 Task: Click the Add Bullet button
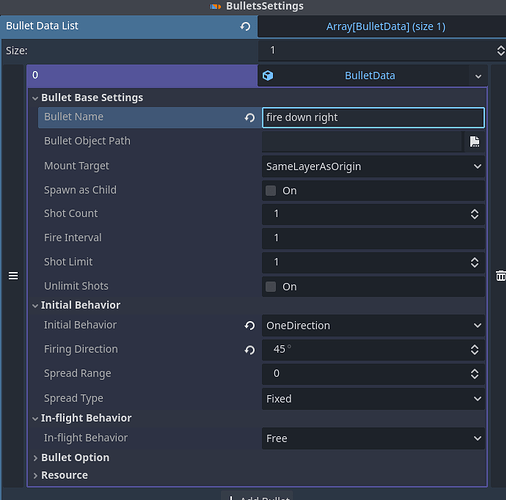257,496
